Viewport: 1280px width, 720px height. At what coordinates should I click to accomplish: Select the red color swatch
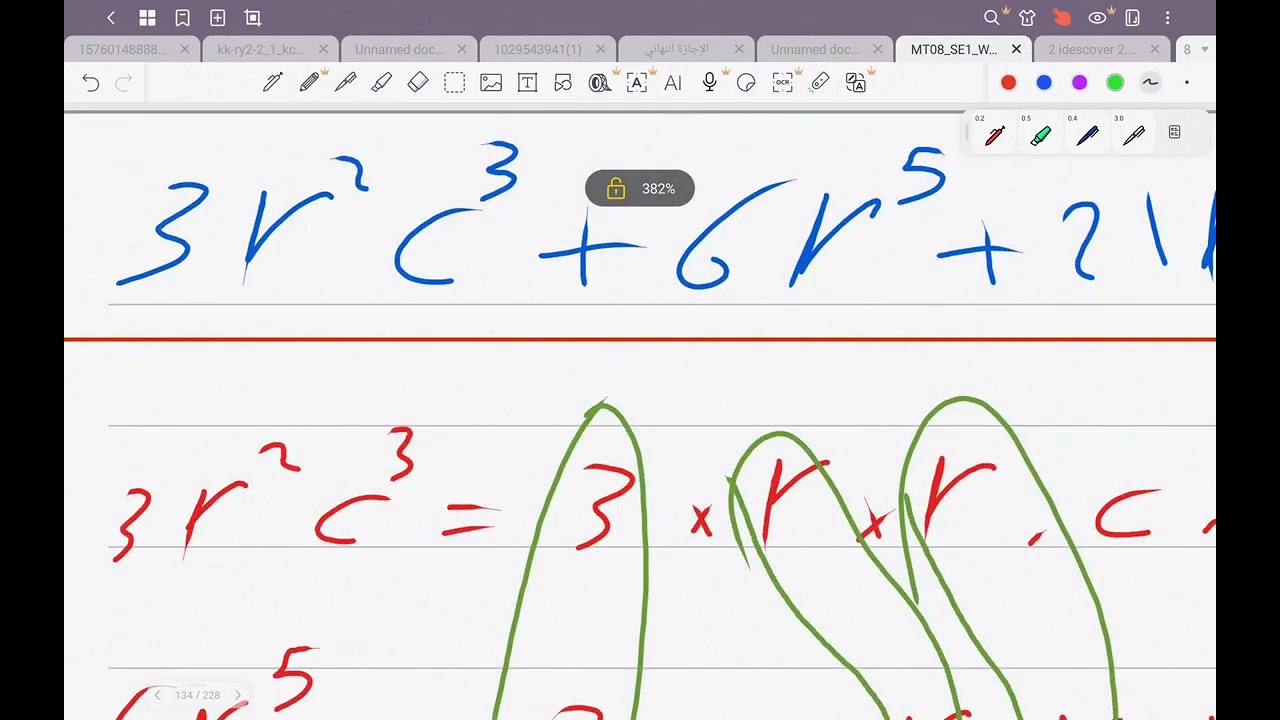[1008, 83]
